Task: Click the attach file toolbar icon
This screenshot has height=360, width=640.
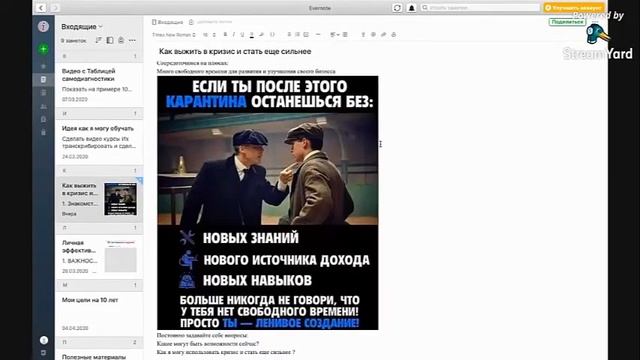Action: click(x=363, y=35)
